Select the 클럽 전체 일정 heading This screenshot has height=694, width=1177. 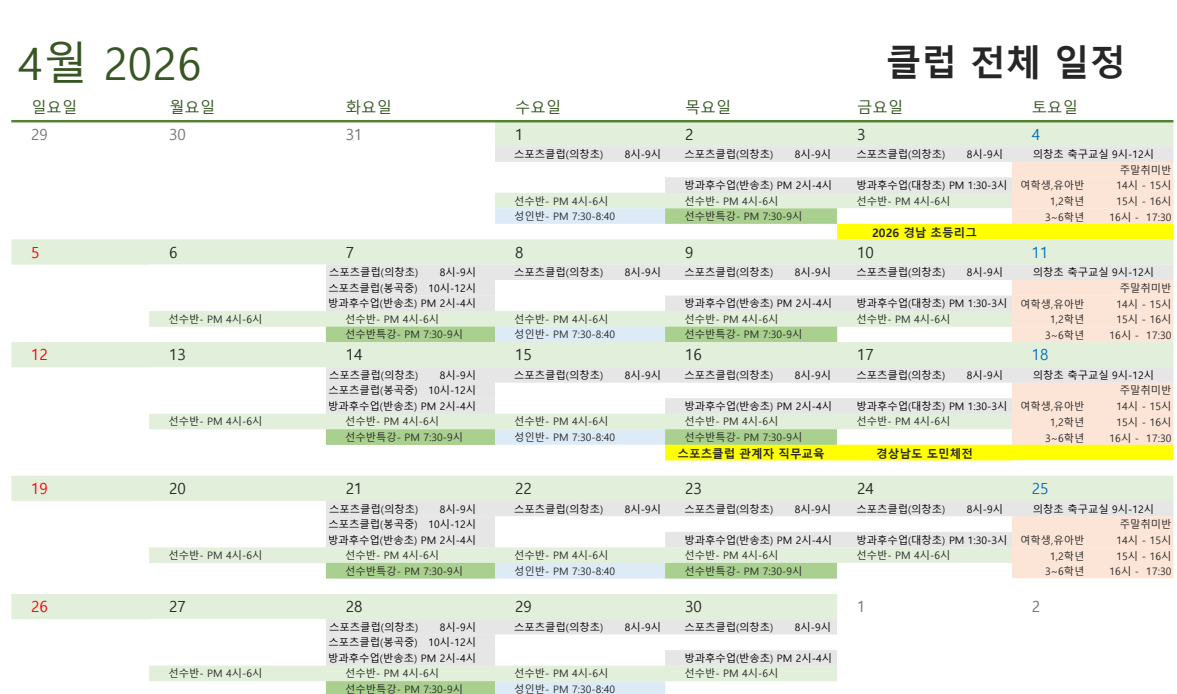click(1005, 62)
